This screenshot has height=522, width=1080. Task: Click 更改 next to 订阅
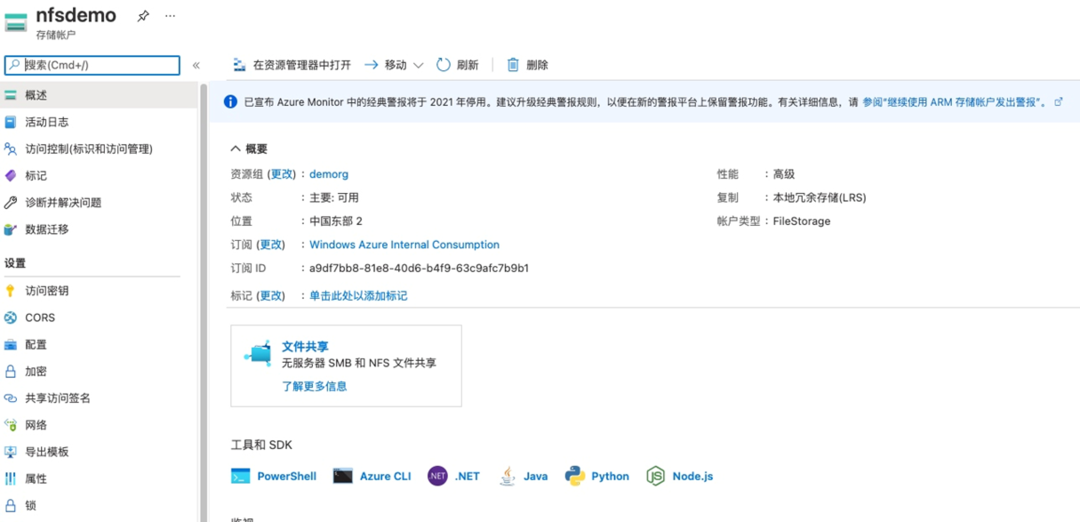click(271, 244)
